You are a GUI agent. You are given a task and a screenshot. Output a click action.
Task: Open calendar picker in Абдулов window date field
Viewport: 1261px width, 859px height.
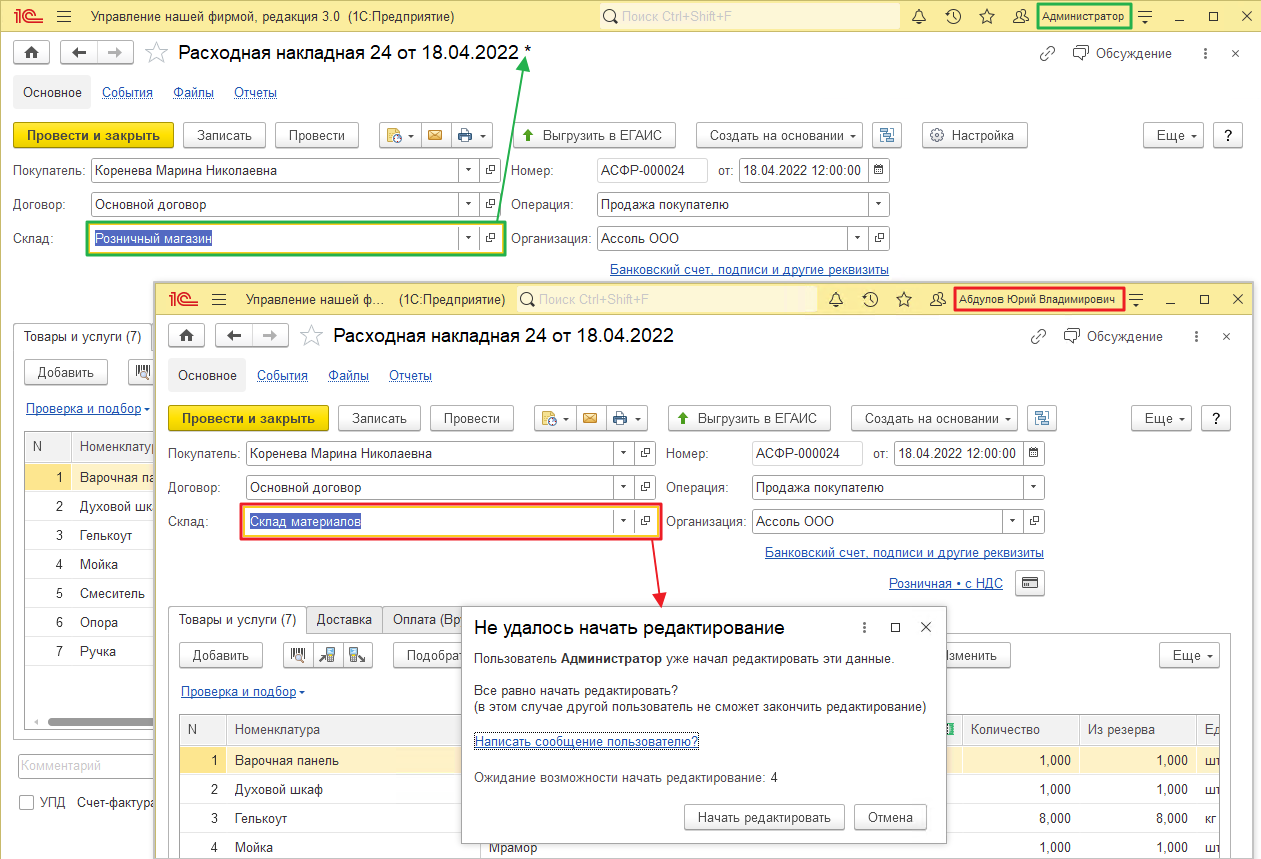pos(1033,454)
